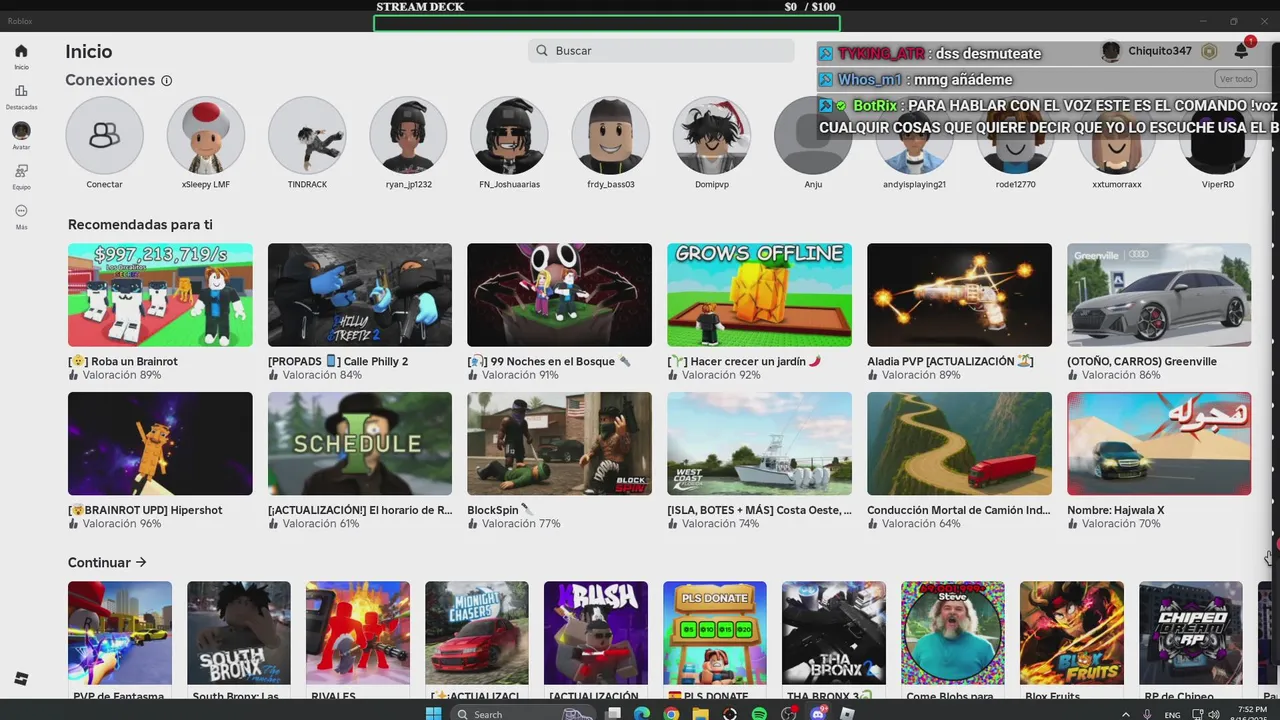Image resolution: width=1280 pixels, height=720 pixels.
Task: Open Roba un Brainrot game thumbnail
Action: tap(160, 295)
